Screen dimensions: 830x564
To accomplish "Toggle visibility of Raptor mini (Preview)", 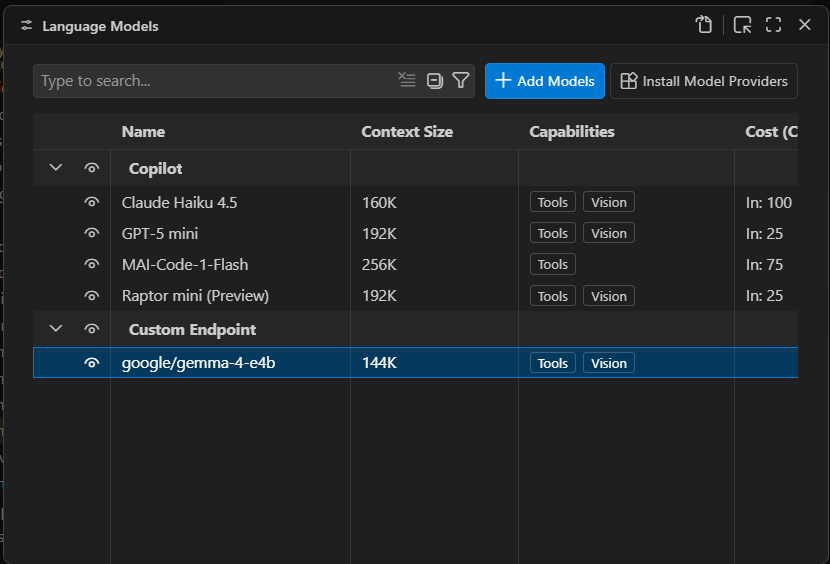I will (x=92, y=296).
